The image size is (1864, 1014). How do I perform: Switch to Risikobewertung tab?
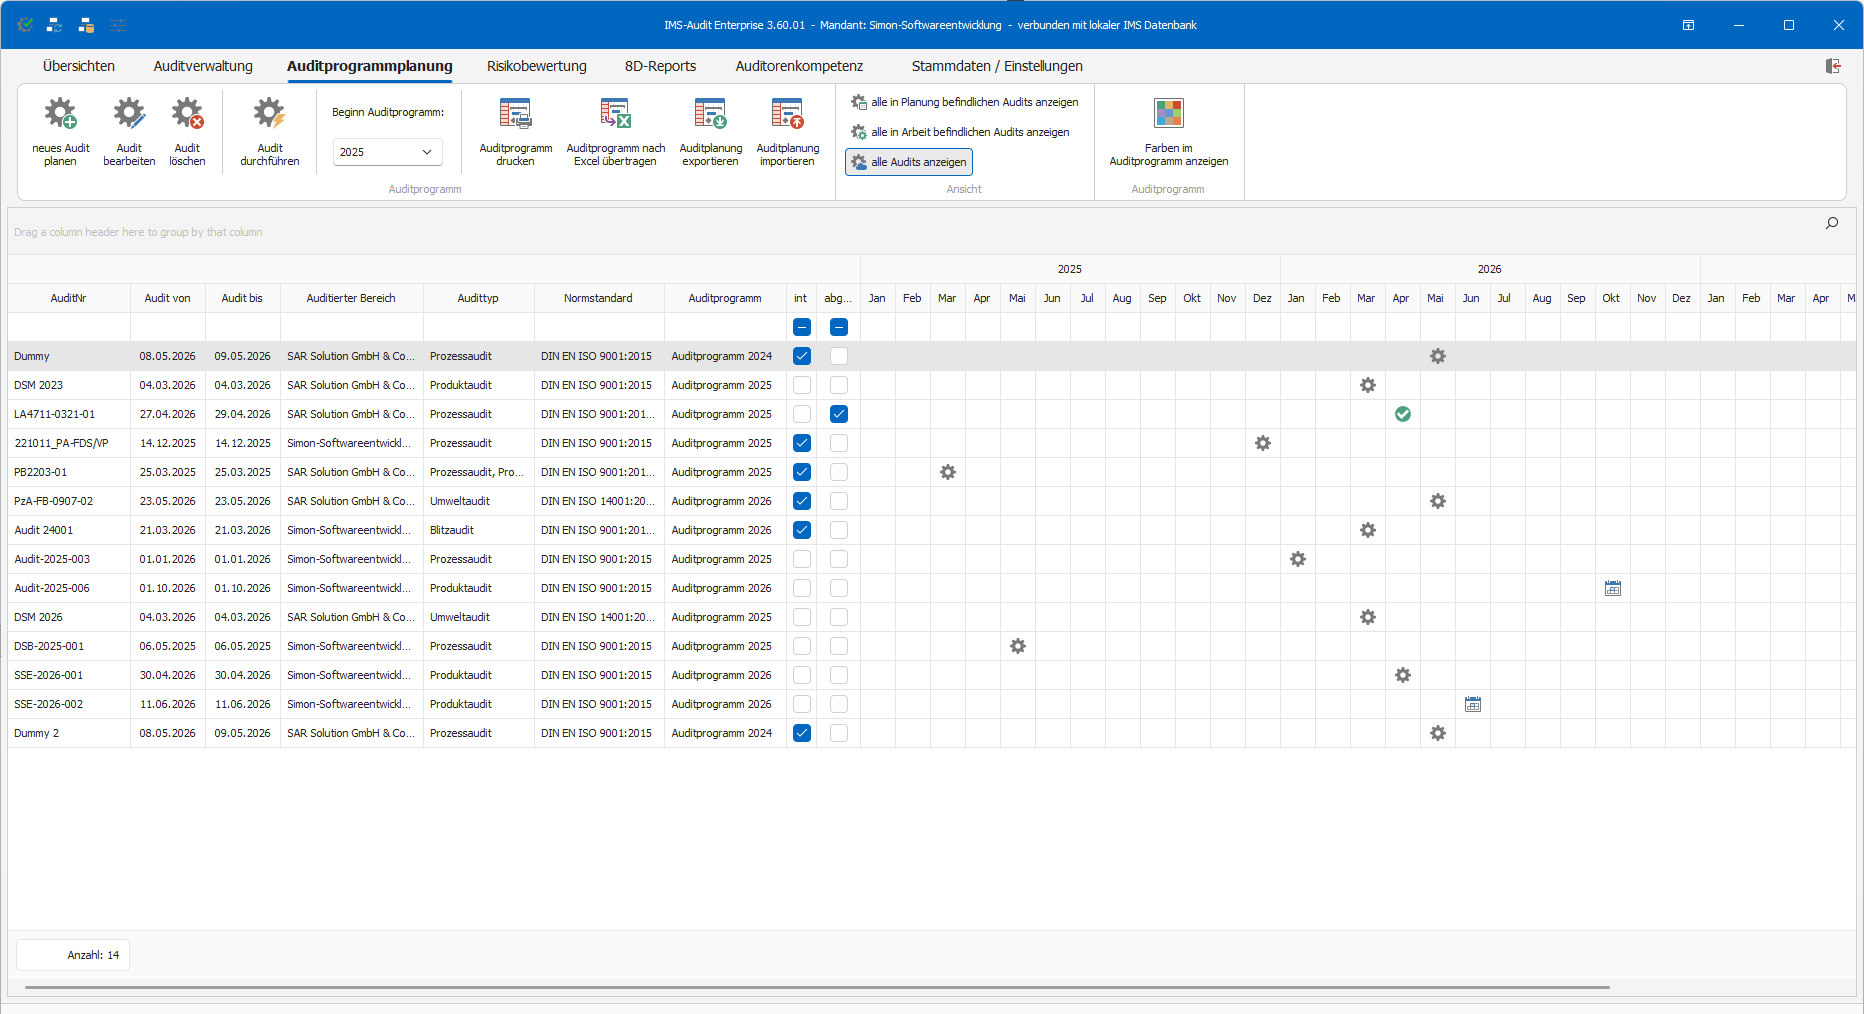click(x=537, y=66)
